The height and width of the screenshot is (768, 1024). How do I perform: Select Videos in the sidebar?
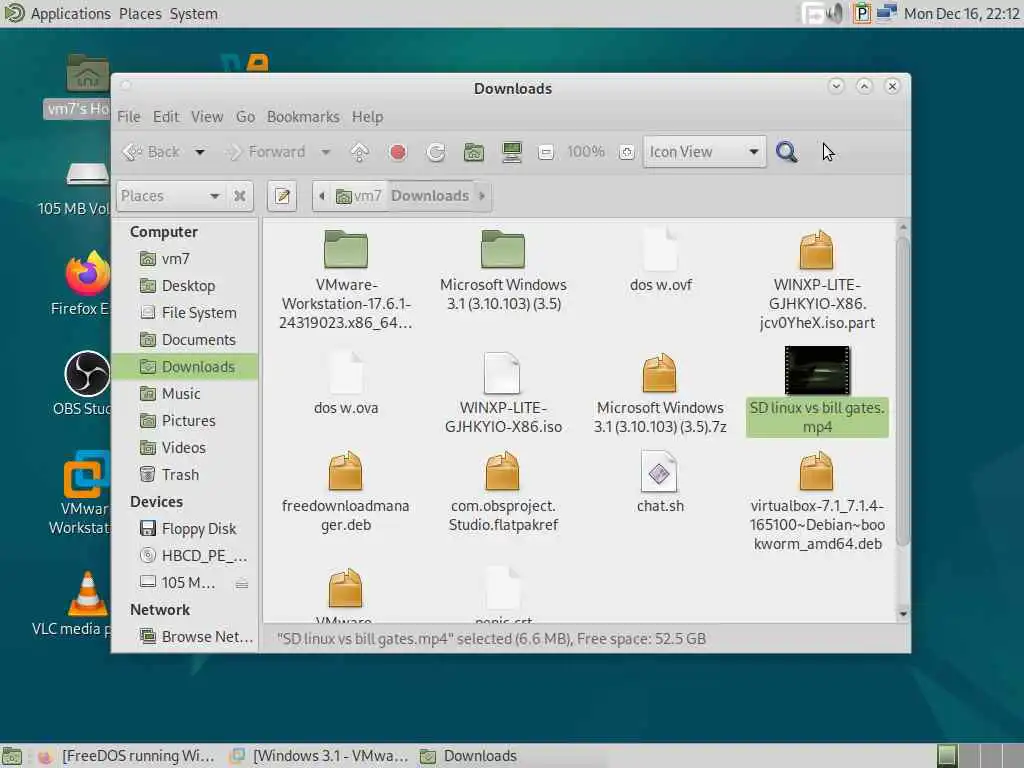coord(185,447)
